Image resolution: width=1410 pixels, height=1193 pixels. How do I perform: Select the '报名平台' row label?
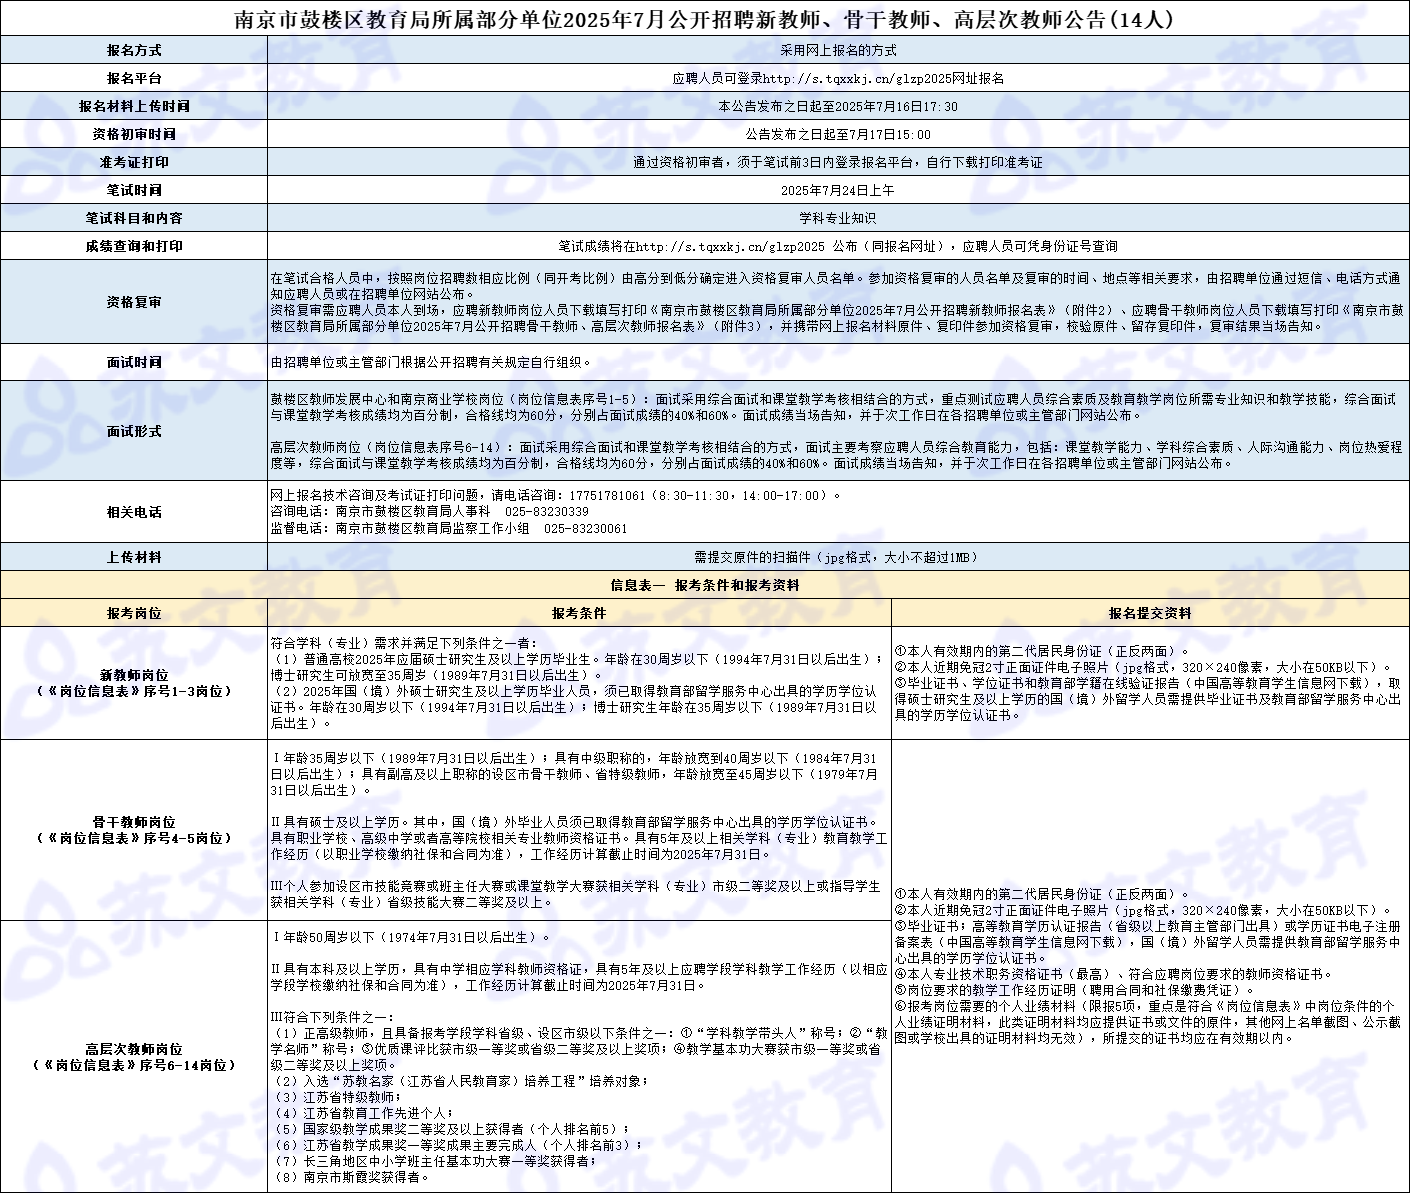click(x=134, y=78)
